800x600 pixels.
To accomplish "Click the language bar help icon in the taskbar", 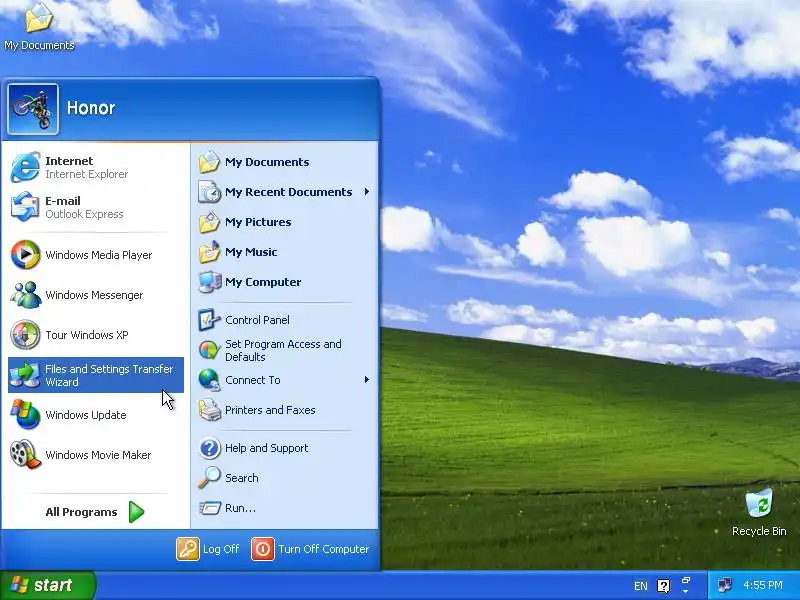I will [x=663, y=586].
